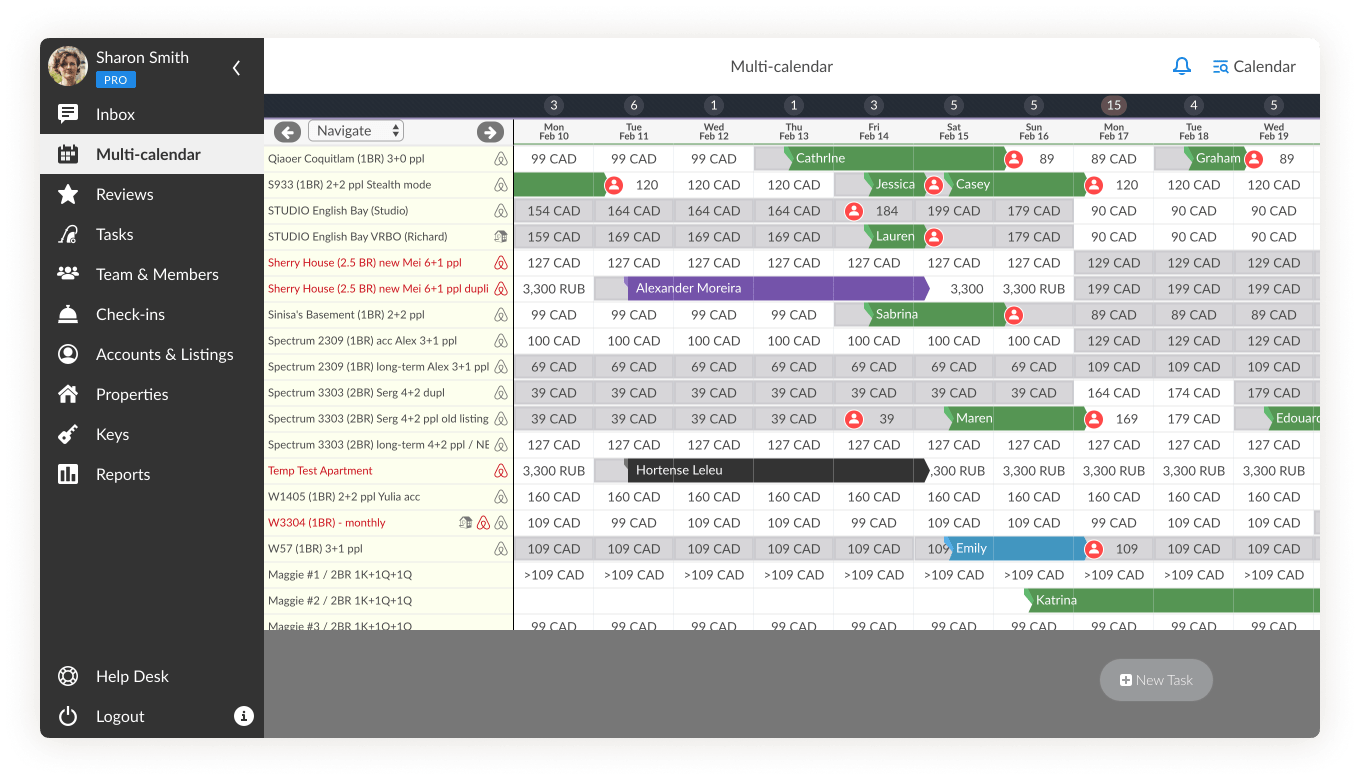Viewport: 1360px width, 780px height.
Task: Click the Check-ins bell icon
Action: [68, 314]
